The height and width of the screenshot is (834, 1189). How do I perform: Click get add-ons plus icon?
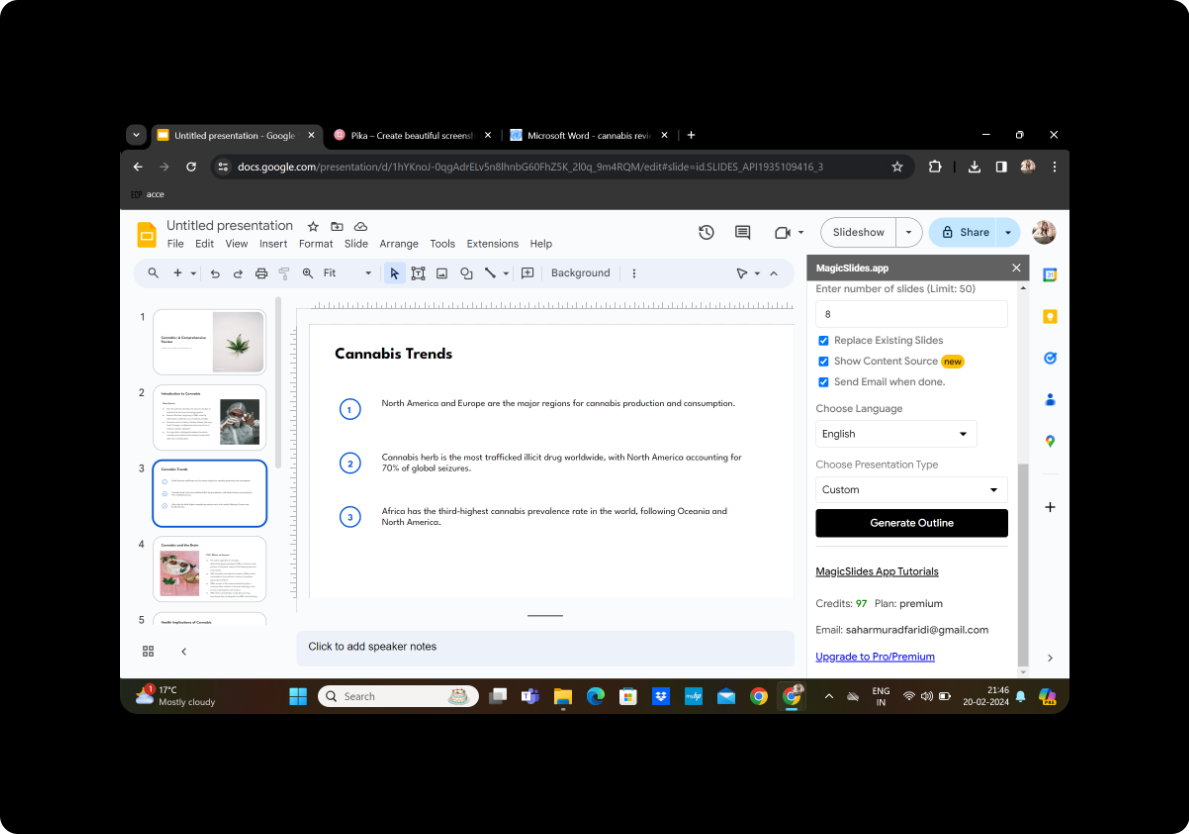pyautogui.click(x=1050, y=507)
